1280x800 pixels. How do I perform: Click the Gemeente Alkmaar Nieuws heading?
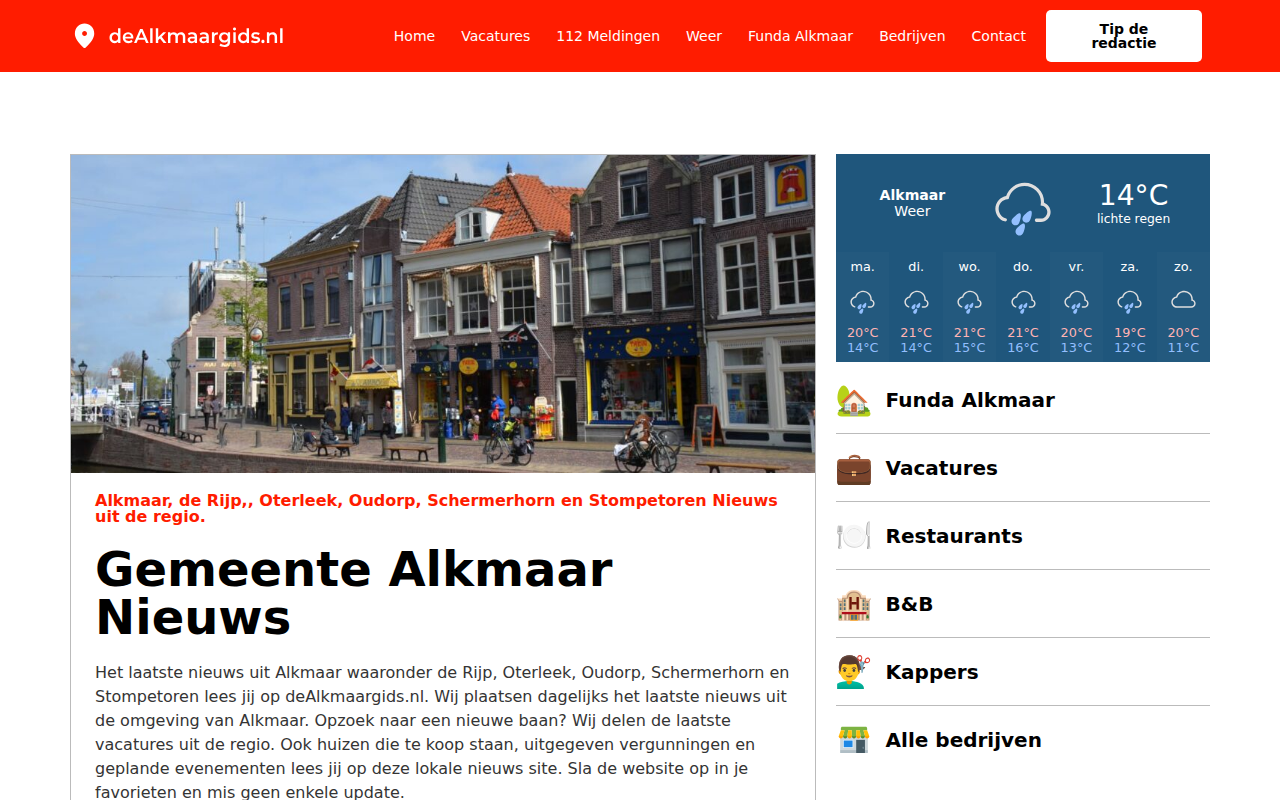354,593
